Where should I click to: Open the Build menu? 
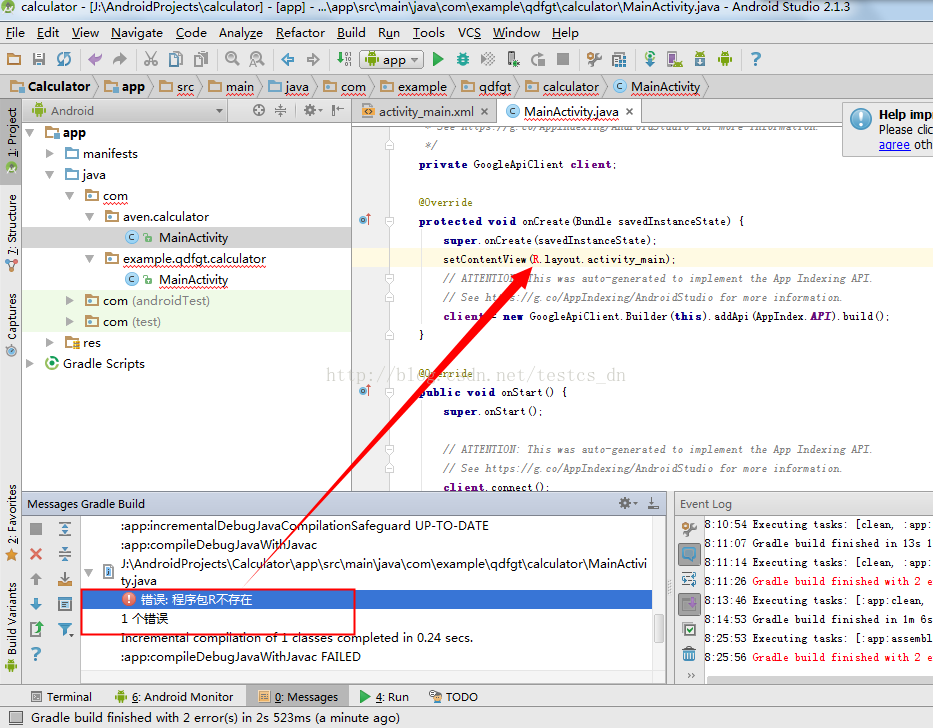351,33
